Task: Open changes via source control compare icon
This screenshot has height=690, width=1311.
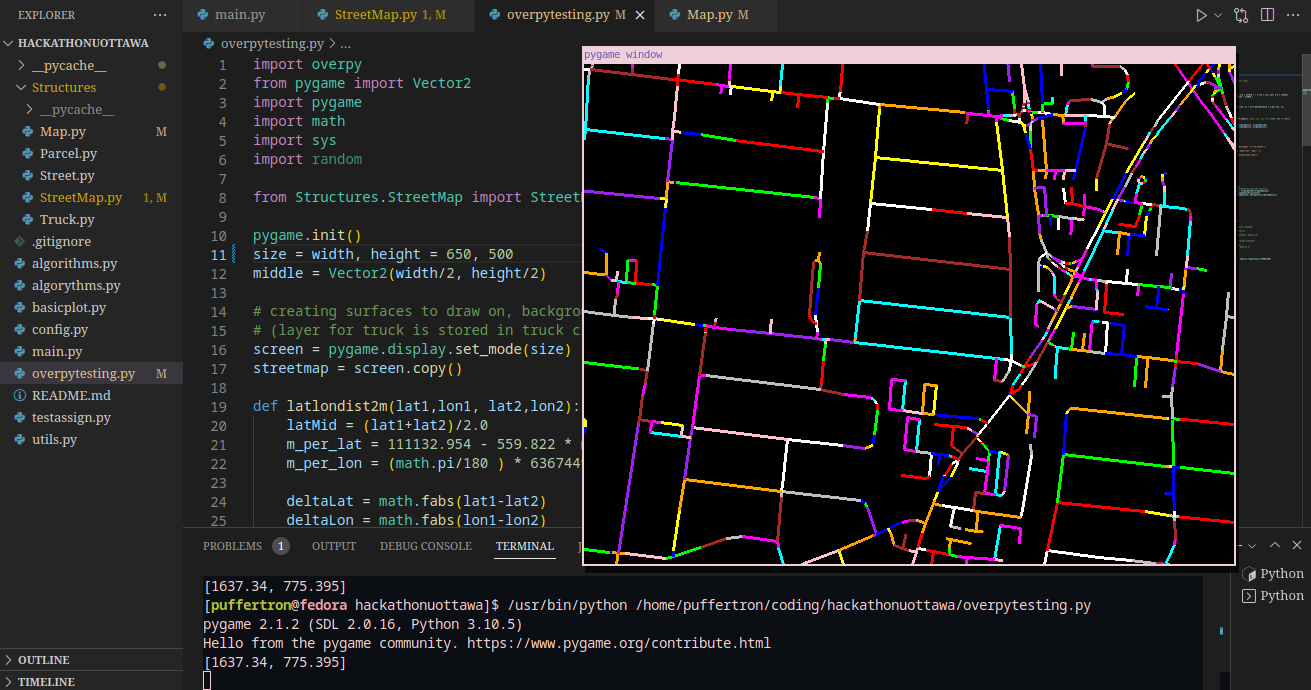Action: click(x=1241, y=15)
